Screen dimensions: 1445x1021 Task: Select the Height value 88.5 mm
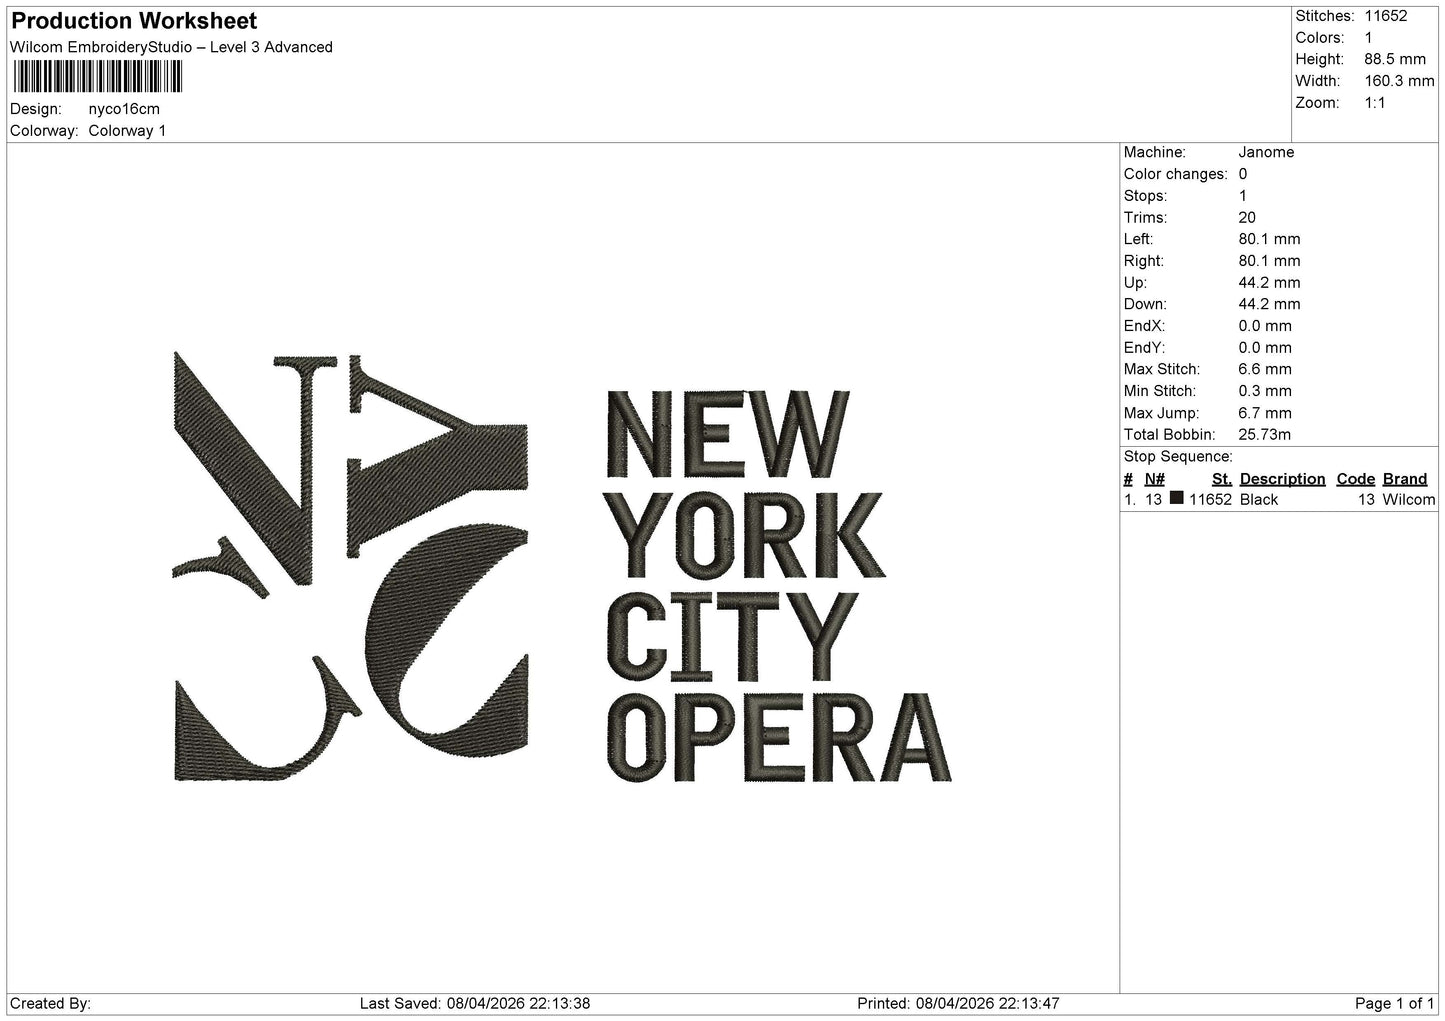pos(1394,59)
